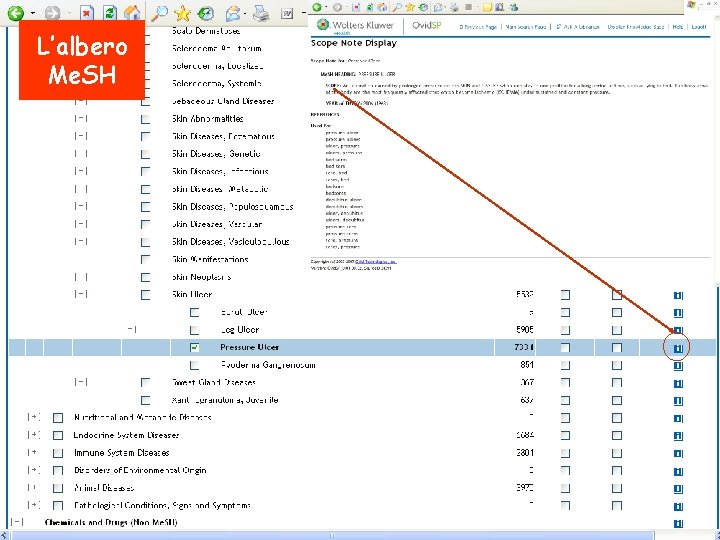Image resolution: width=720 pixels, height=540 pixels.
Task: Open scope note icon for Animal Diseases
Action: tap(678, 489)
